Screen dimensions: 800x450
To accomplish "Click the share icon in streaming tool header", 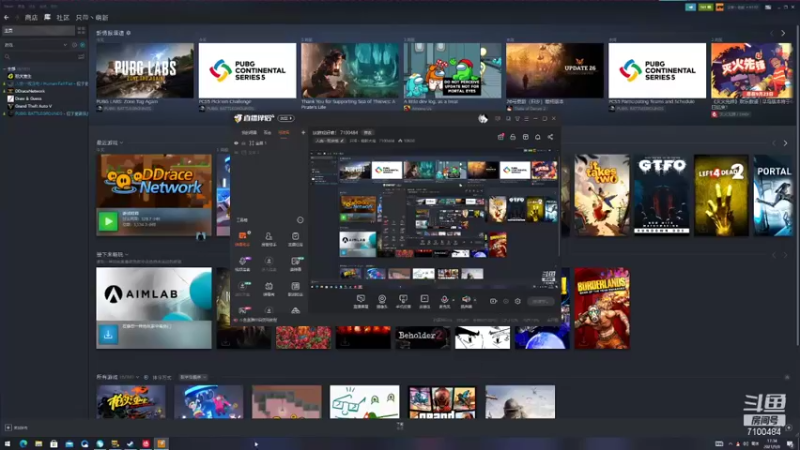I will tap(550, 137).
